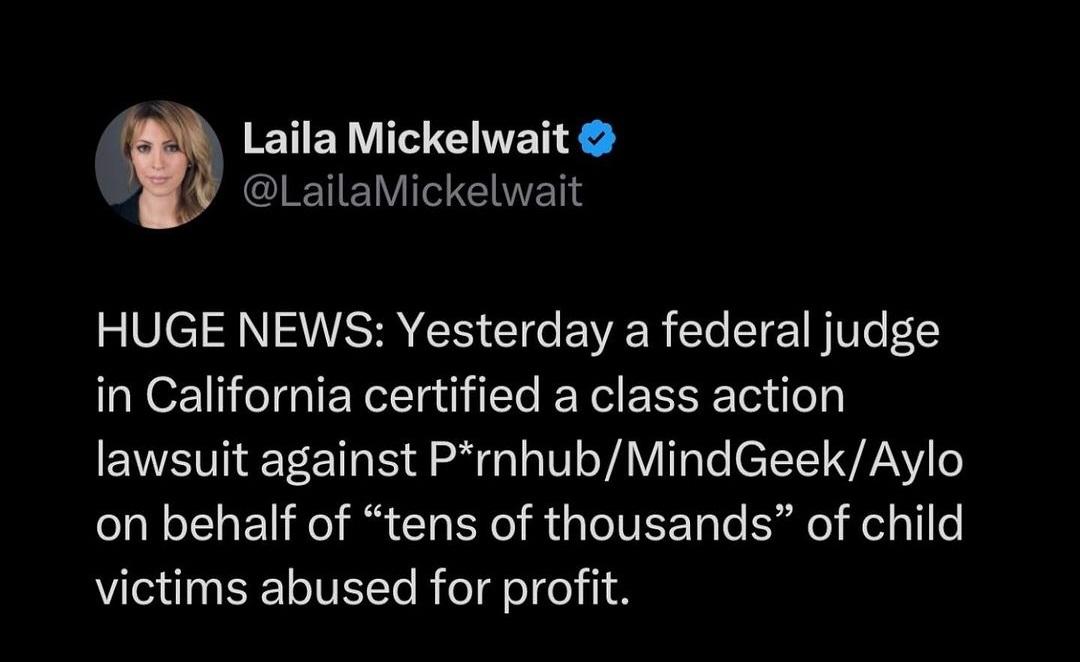1080x662 pixels.
Task: Click the word "victims"
Action: pos(172,588)
